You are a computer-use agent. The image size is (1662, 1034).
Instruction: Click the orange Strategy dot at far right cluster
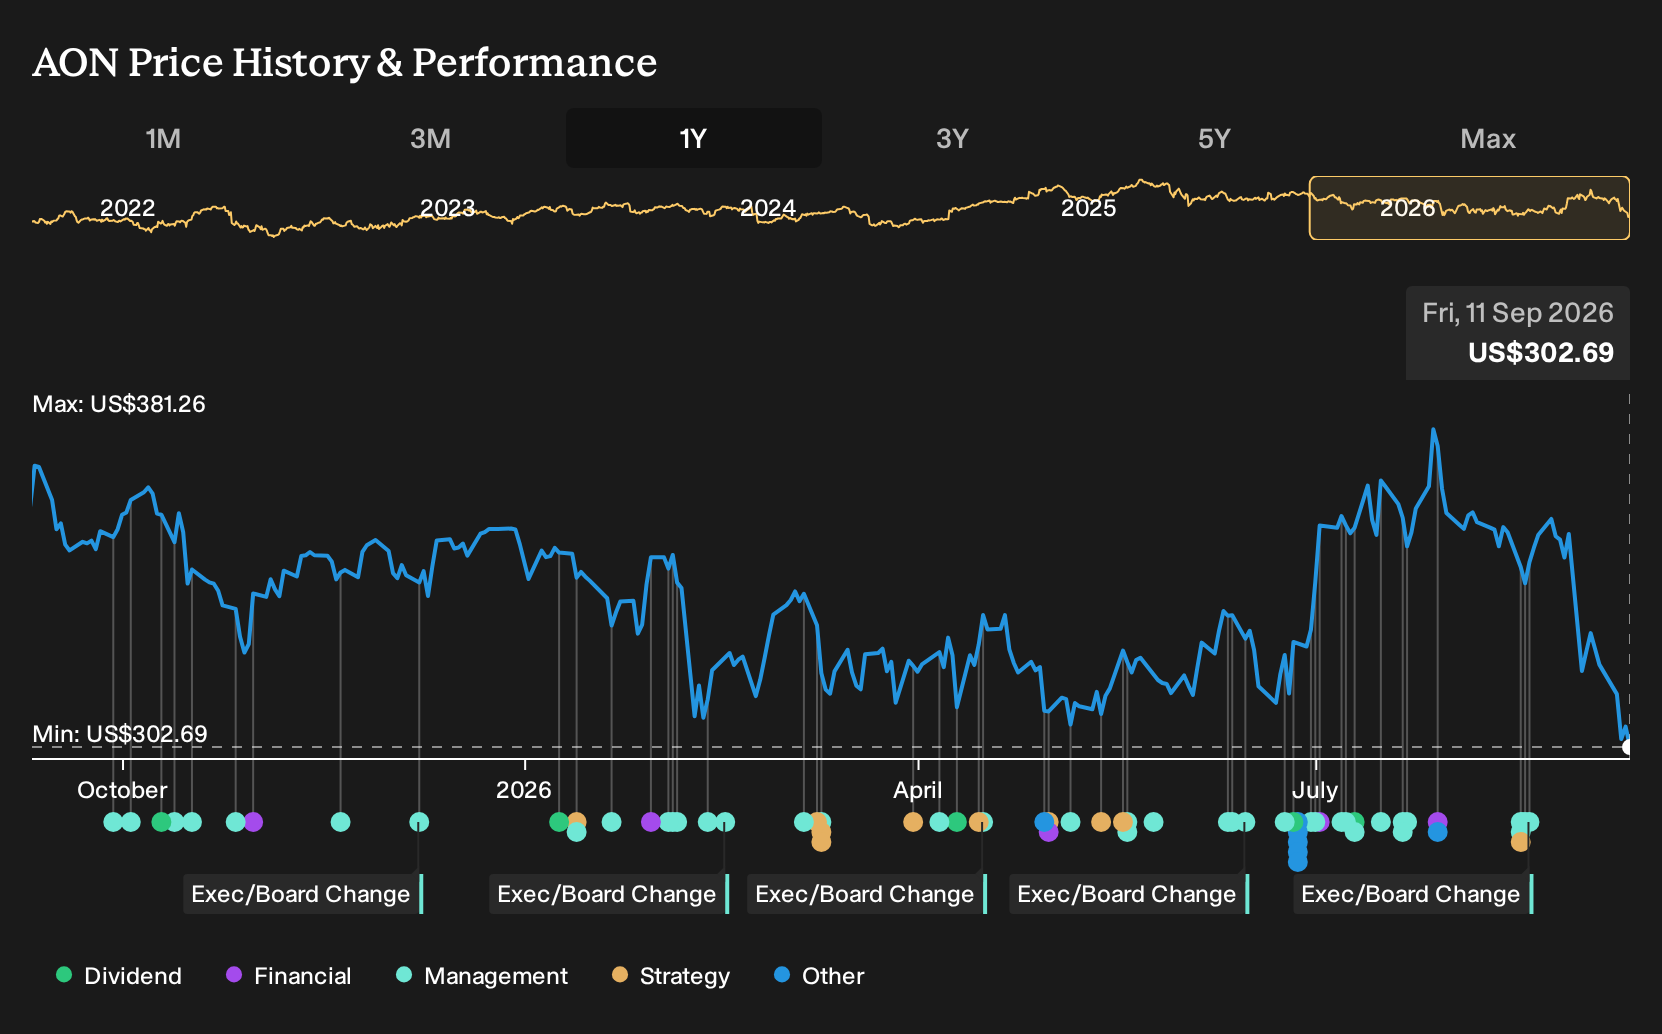1520,842
